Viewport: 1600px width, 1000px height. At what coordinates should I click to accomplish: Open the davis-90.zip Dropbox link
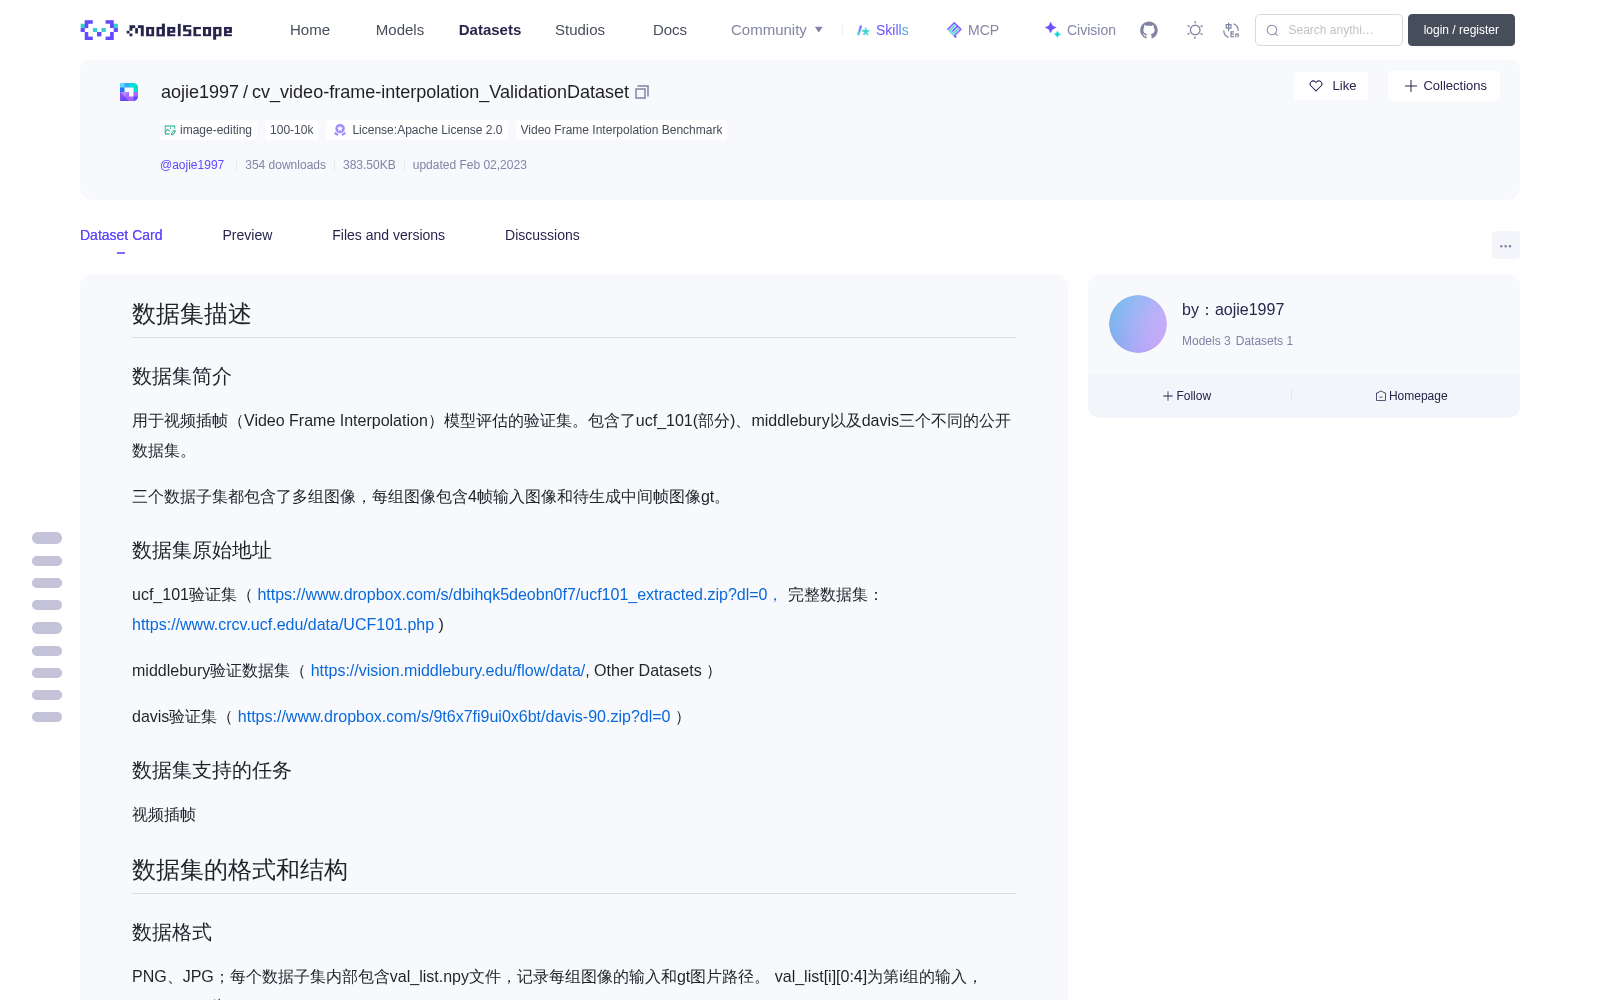(454, 716)
